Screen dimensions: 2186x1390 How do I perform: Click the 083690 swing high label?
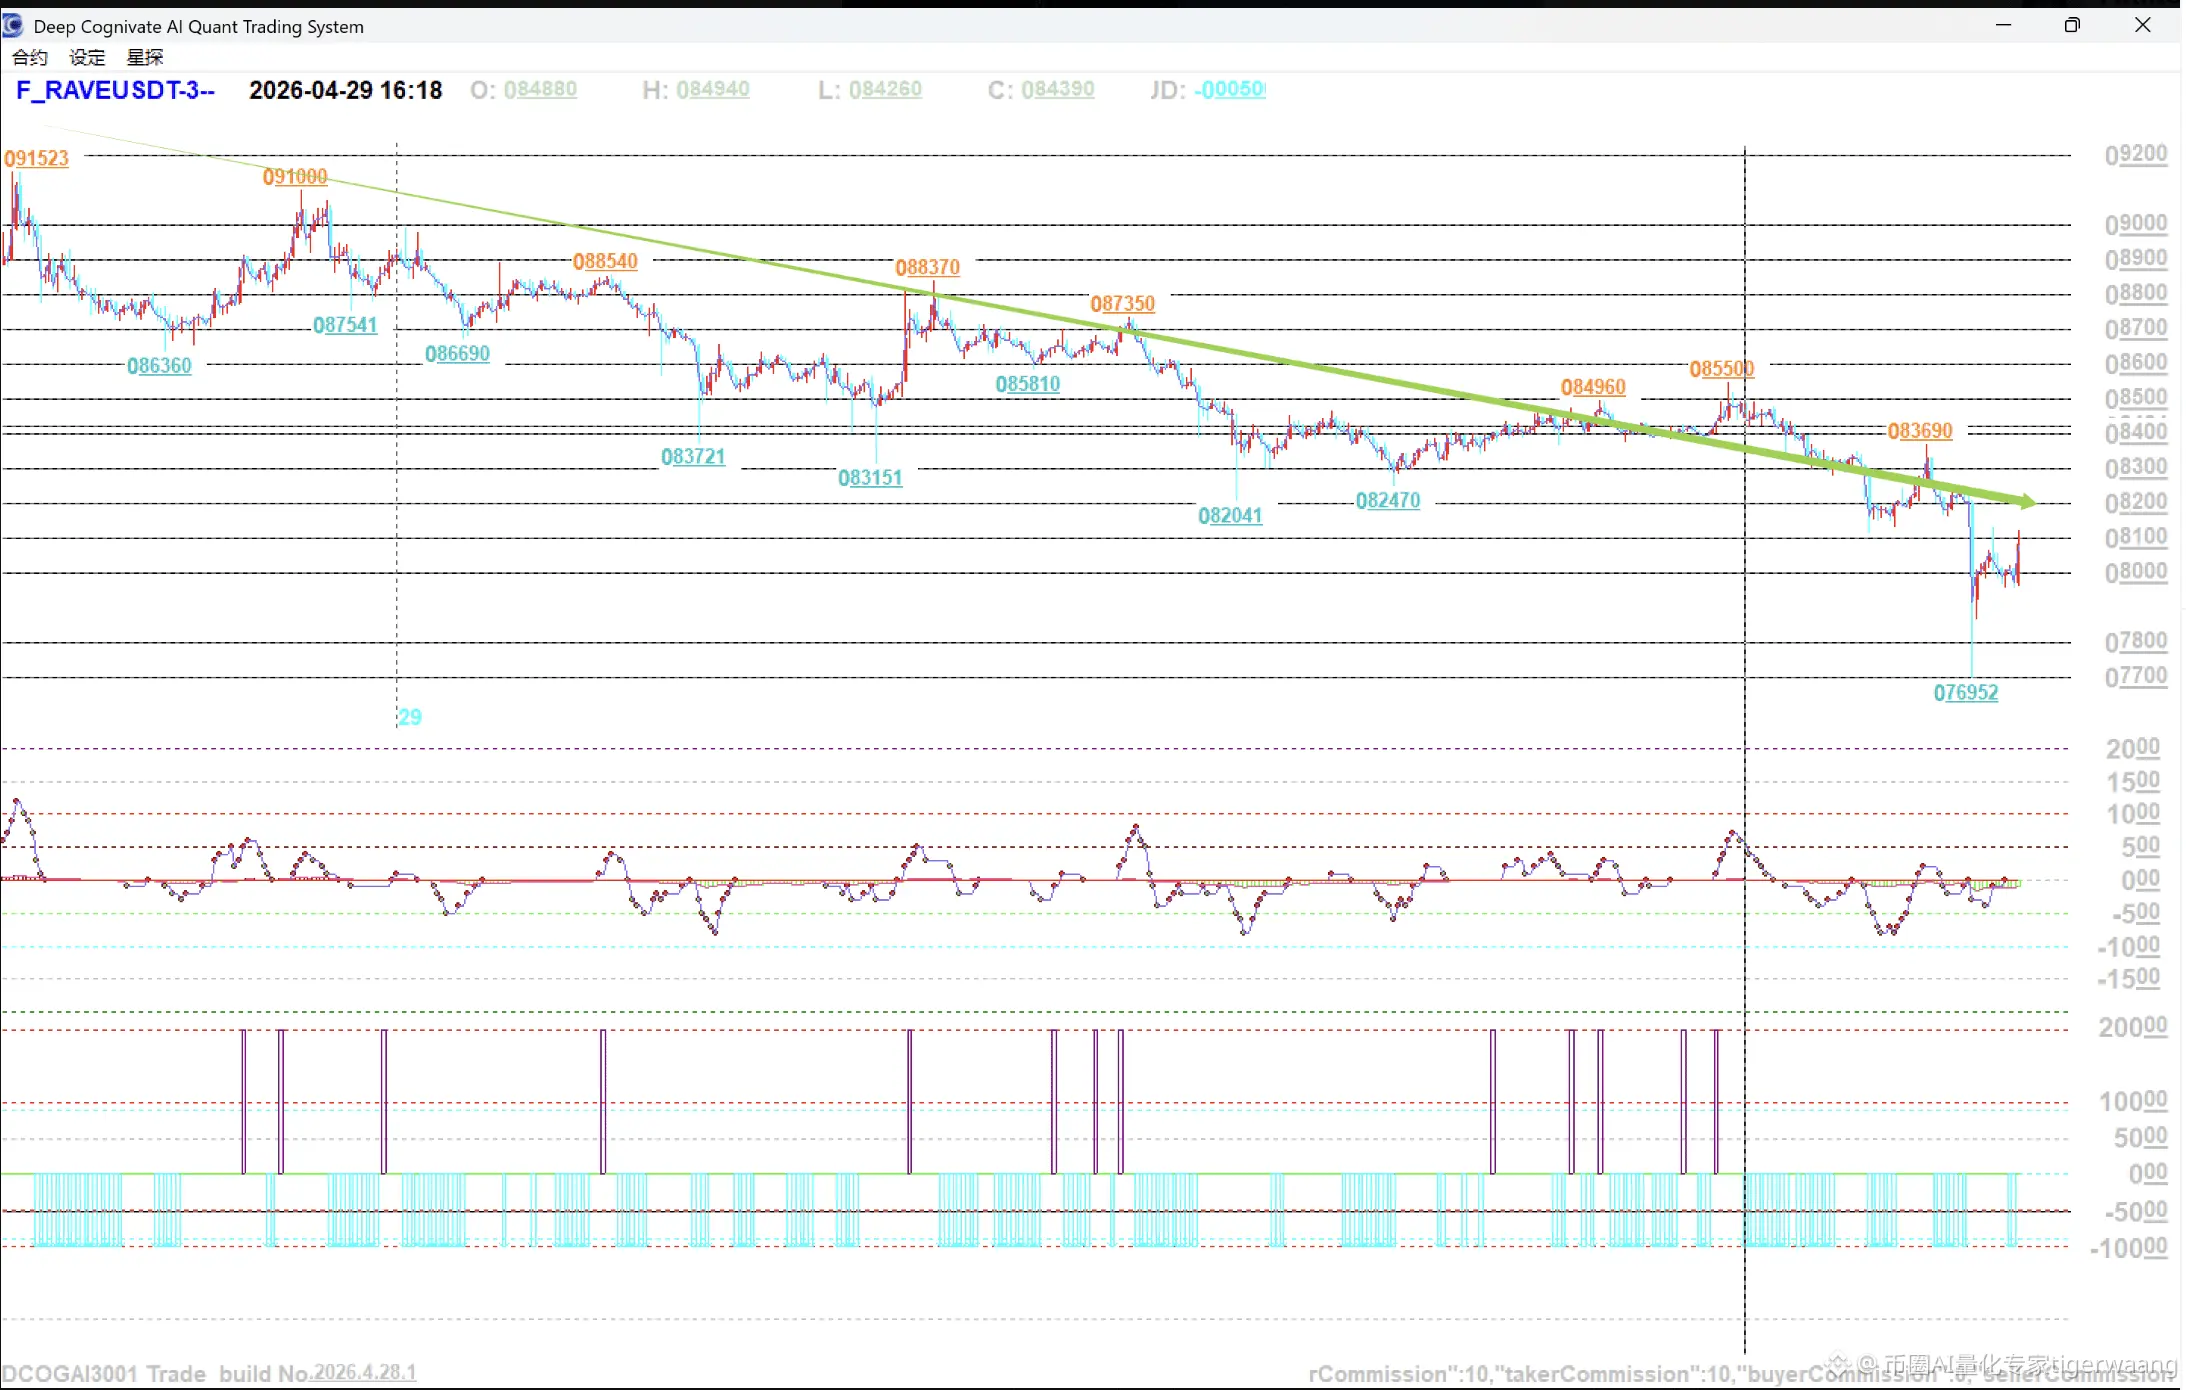pos(1919,430)
